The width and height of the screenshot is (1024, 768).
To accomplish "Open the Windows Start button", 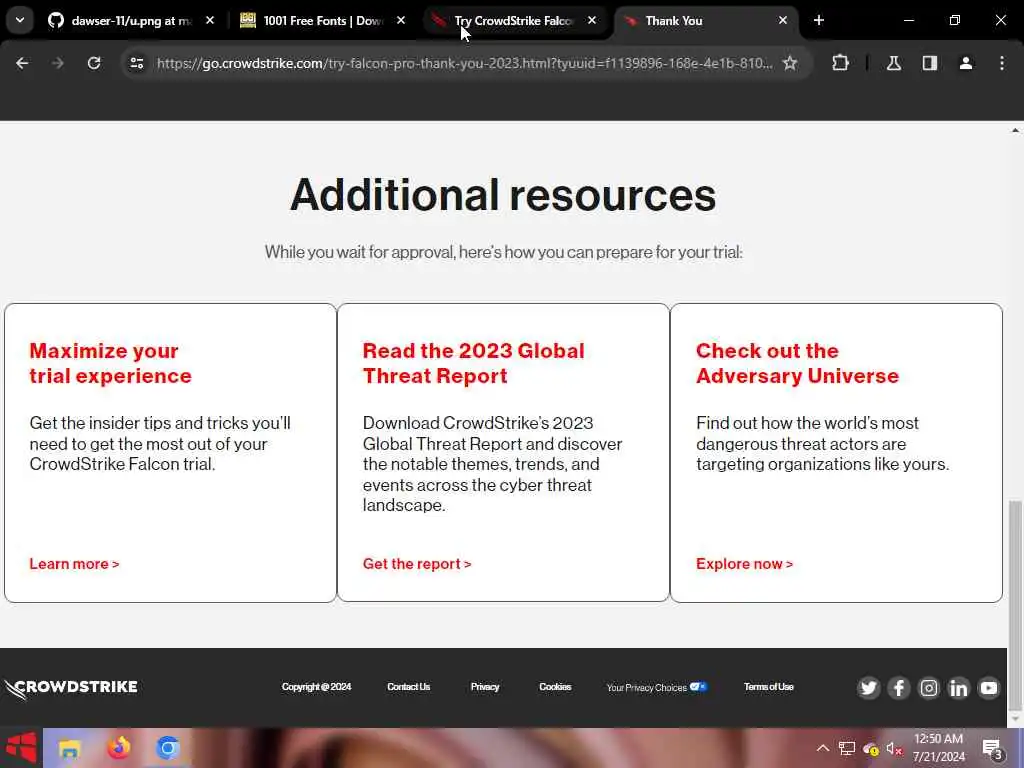I will [21, 748].
